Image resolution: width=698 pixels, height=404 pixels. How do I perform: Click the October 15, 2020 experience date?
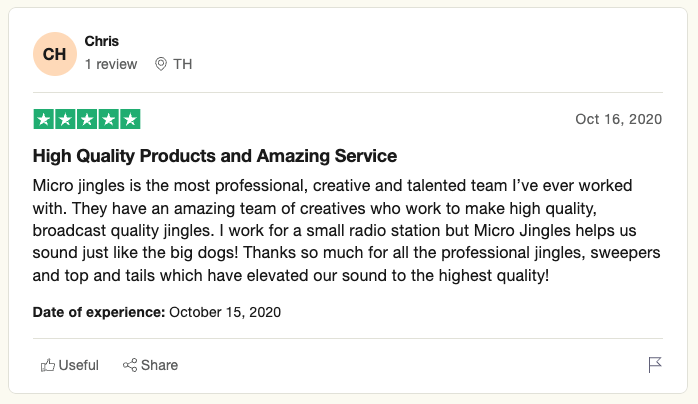[225, 312]
